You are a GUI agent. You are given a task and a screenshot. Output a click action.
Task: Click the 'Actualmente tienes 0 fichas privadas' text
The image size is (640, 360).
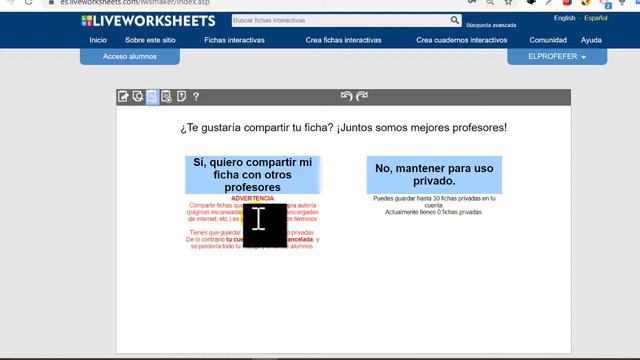coord(433,212)
